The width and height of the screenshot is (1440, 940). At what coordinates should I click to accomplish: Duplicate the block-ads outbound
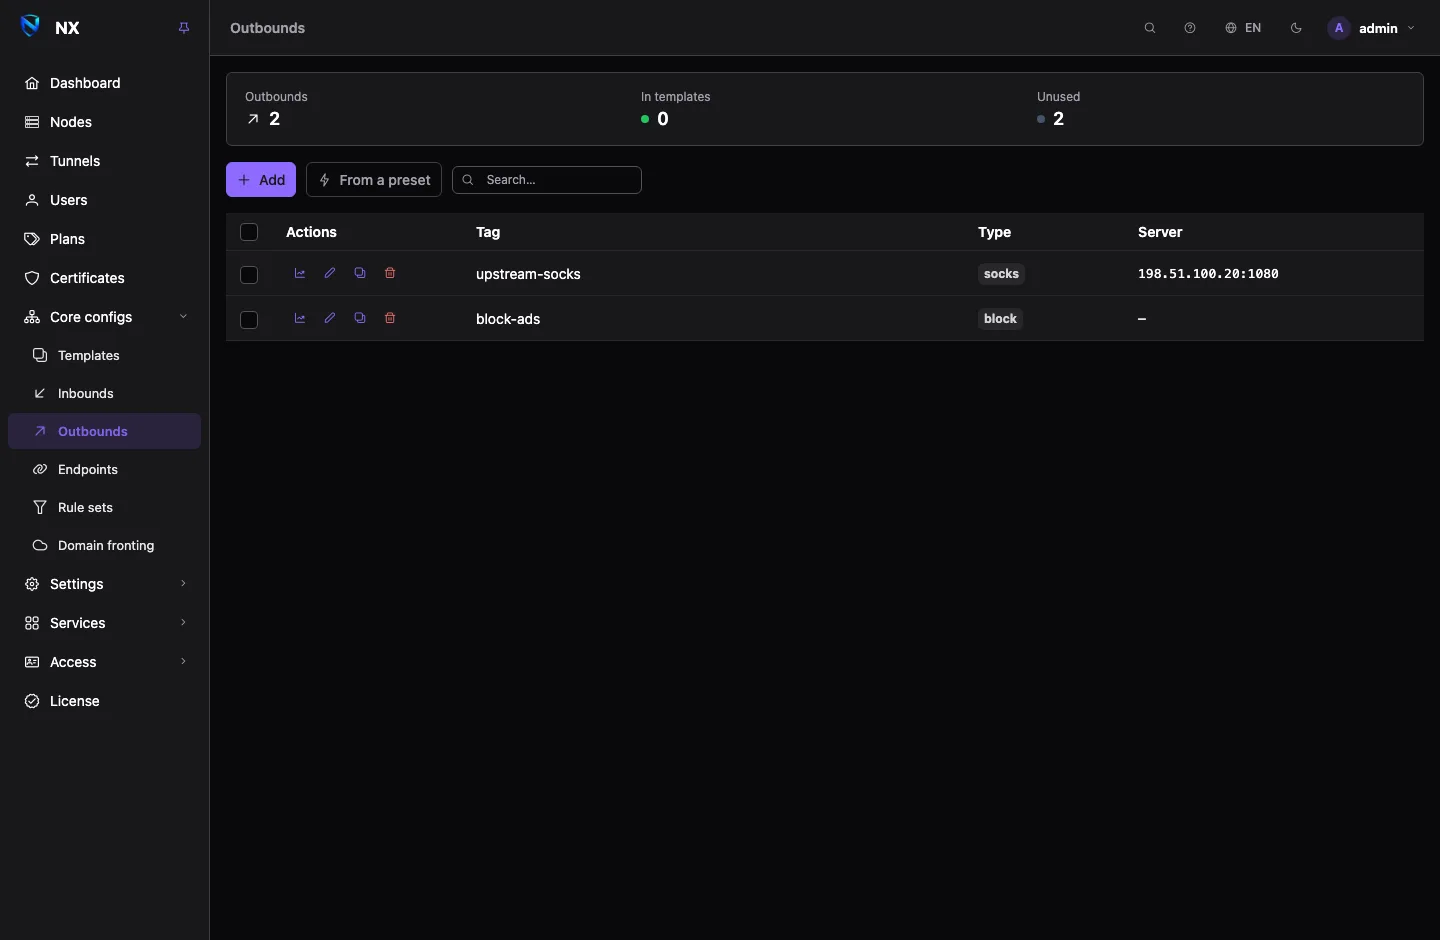pyautogui.click(x=360, y=318)
